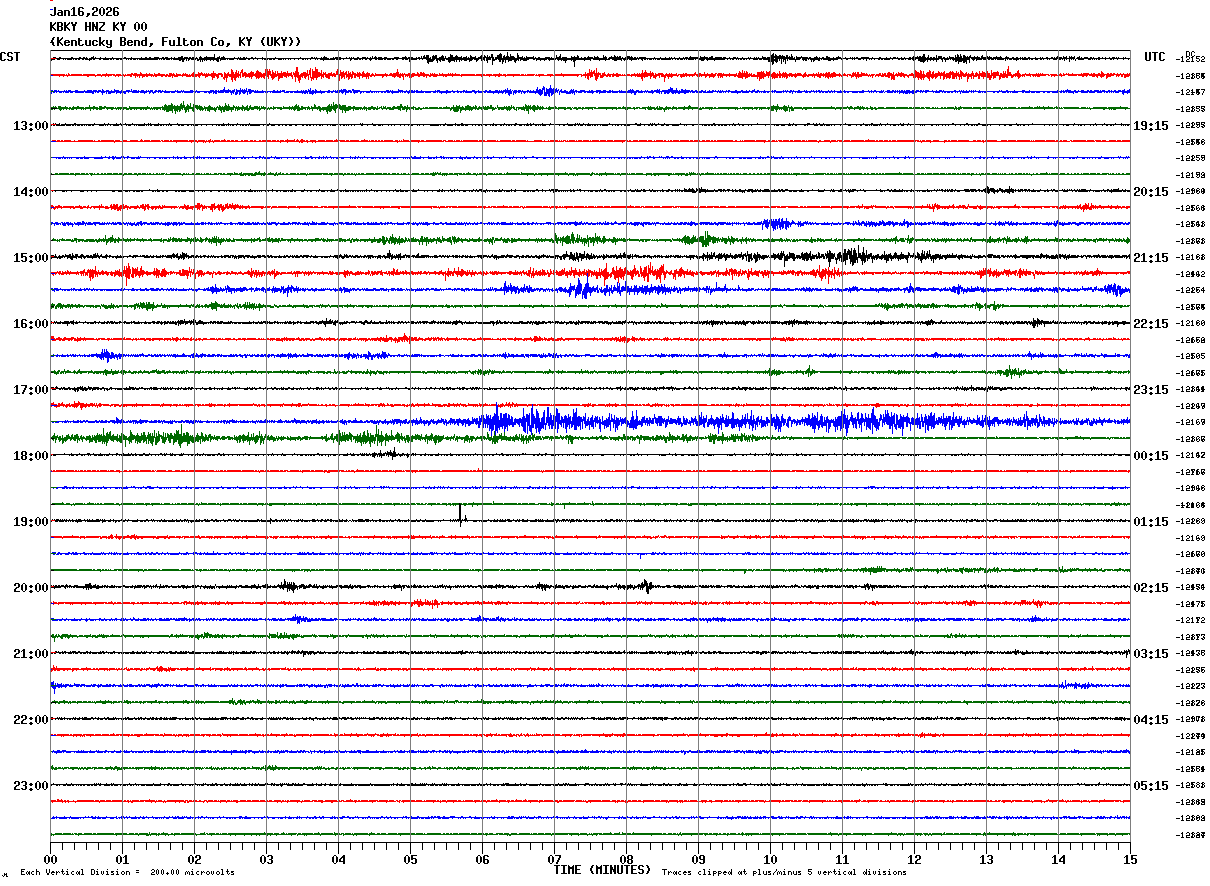
Task: Click minute tick label 08 on x-axis
Action: tap(626, 859)
